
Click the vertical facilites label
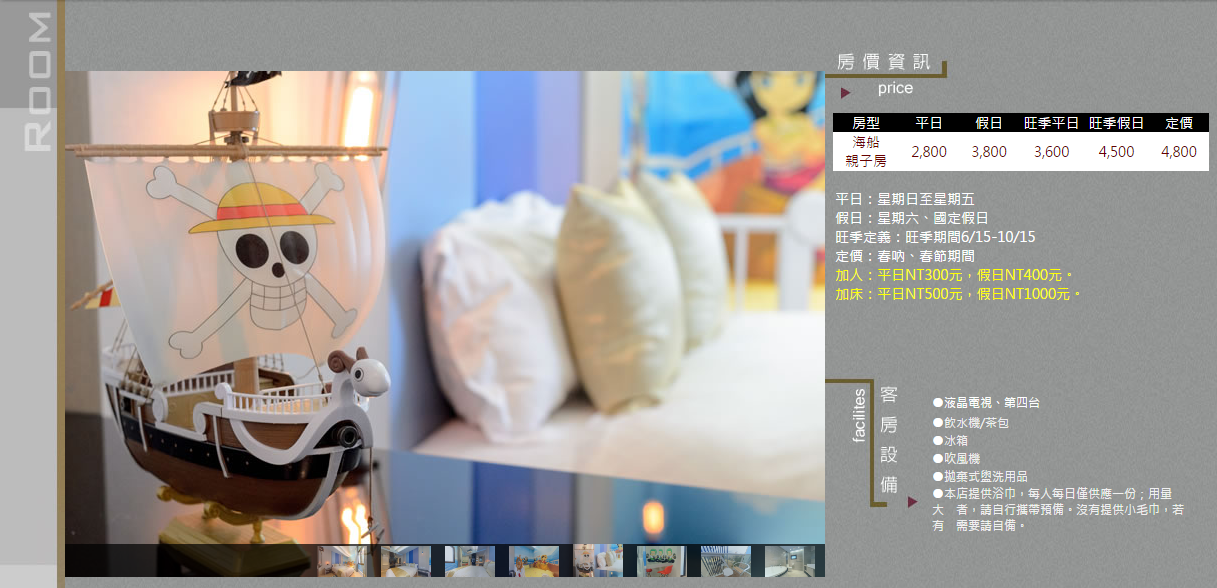pyautogui.click(x=859, y=415)
